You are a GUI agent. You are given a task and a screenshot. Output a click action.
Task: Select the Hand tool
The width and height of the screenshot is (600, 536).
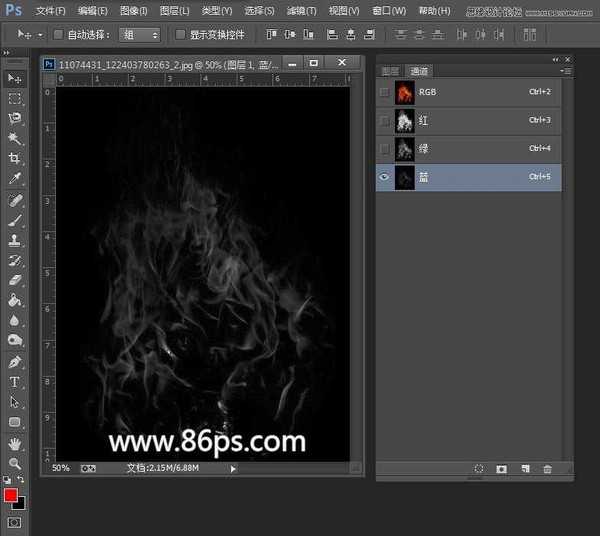(14, 443)
